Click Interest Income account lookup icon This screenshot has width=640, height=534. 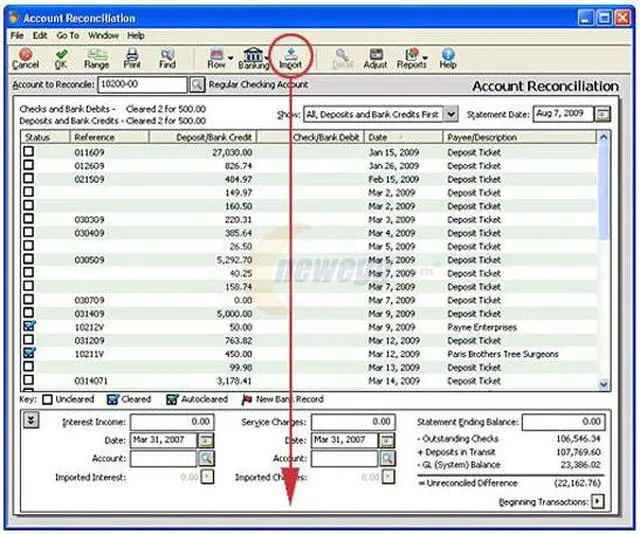click(x=206, y=458)
